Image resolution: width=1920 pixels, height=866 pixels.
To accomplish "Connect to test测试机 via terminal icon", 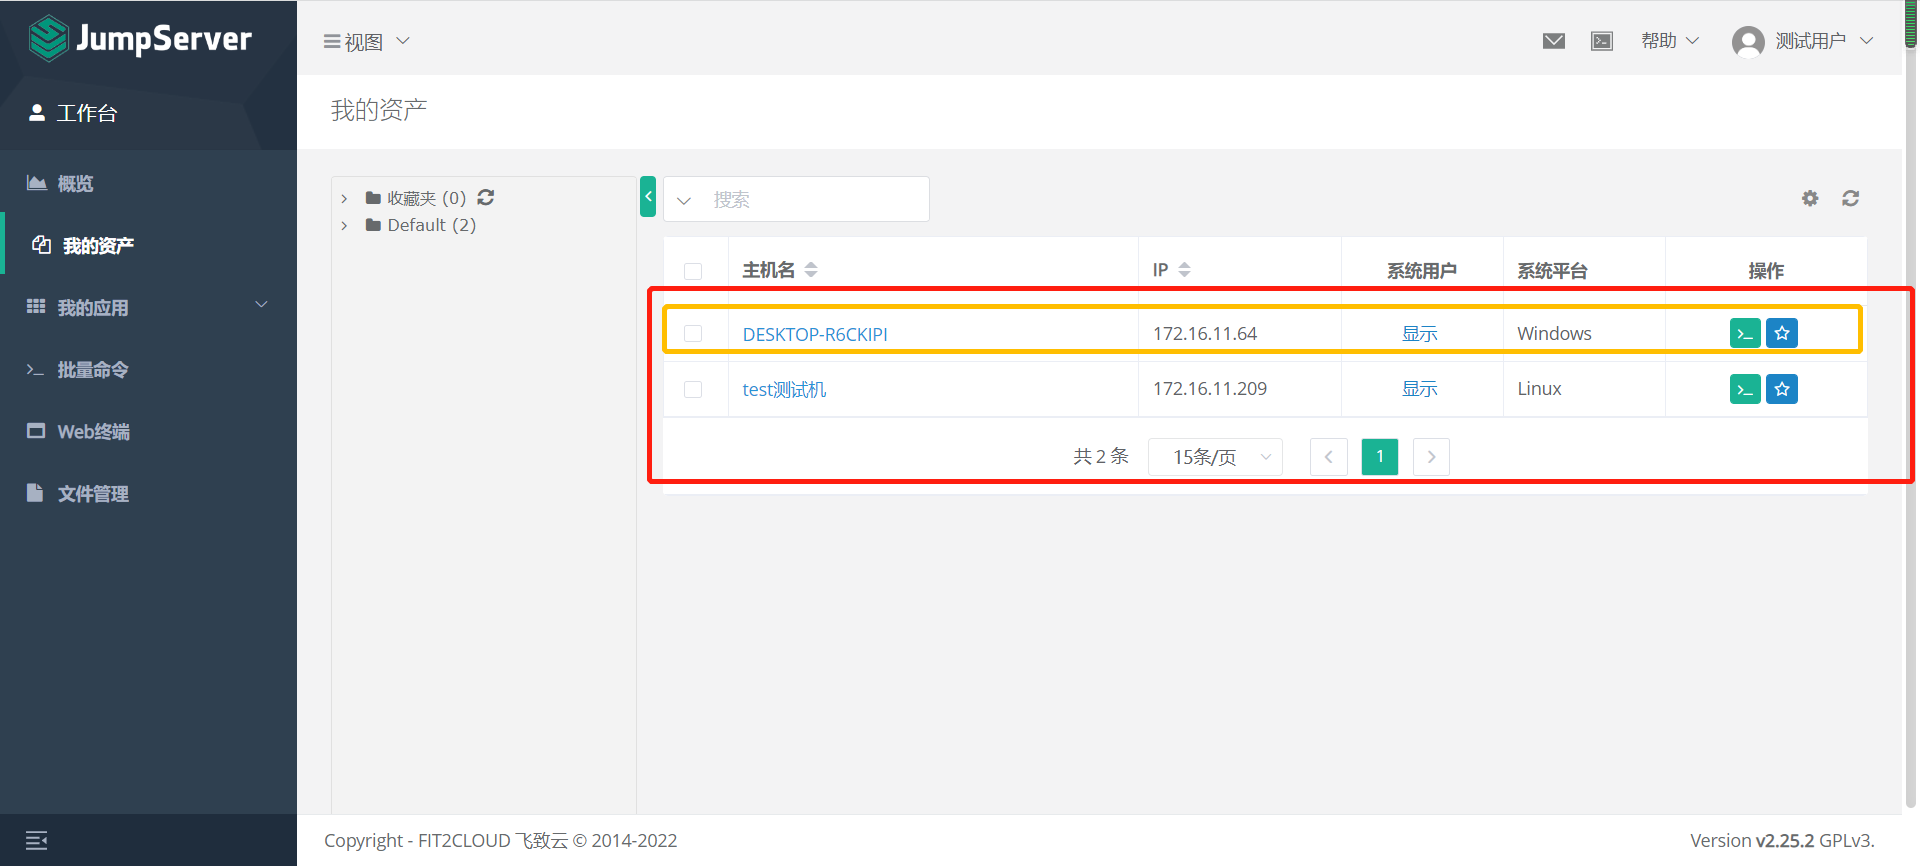I will pos(1745,389).
